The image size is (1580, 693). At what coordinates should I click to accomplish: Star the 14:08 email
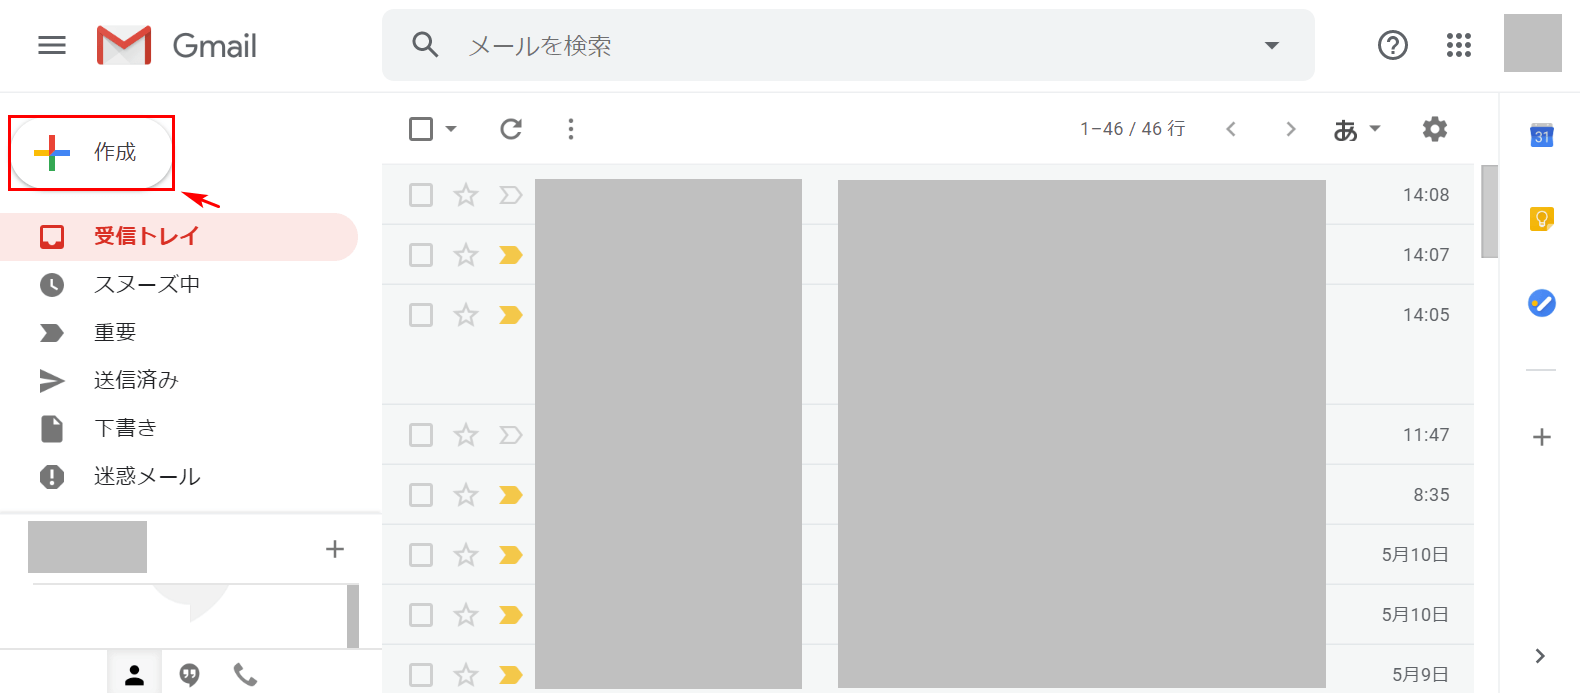[466, 195]
